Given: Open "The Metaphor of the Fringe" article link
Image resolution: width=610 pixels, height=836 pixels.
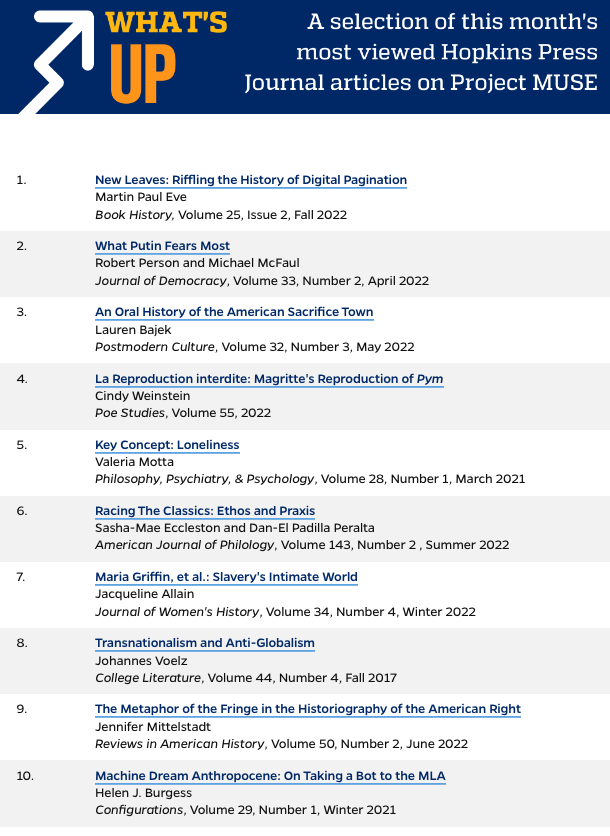Looking at the screenshot, I should 308,710.
